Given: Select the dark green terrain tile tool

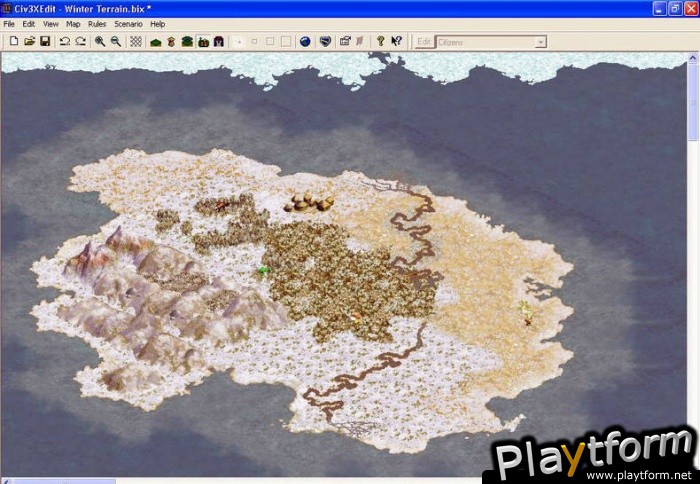Looking at the screenshot, I should (188, 42).
